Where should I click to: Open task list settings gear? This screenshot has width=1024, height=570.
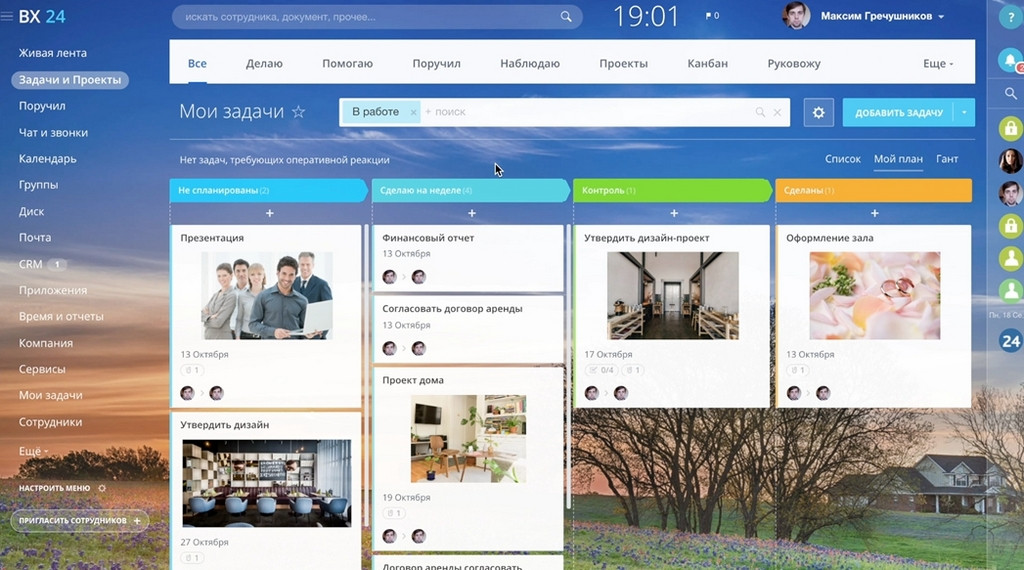(818, 112)
